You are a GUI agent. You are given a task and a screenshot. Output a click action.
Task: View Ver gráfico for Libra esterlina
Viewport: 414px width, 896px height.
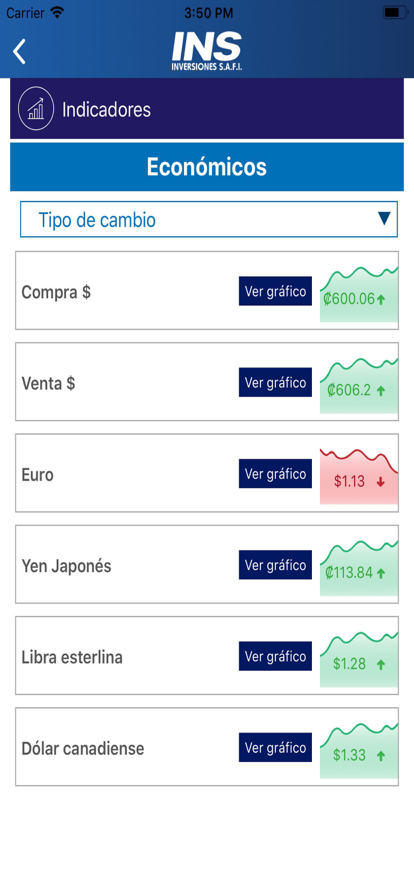coord(276,657)
